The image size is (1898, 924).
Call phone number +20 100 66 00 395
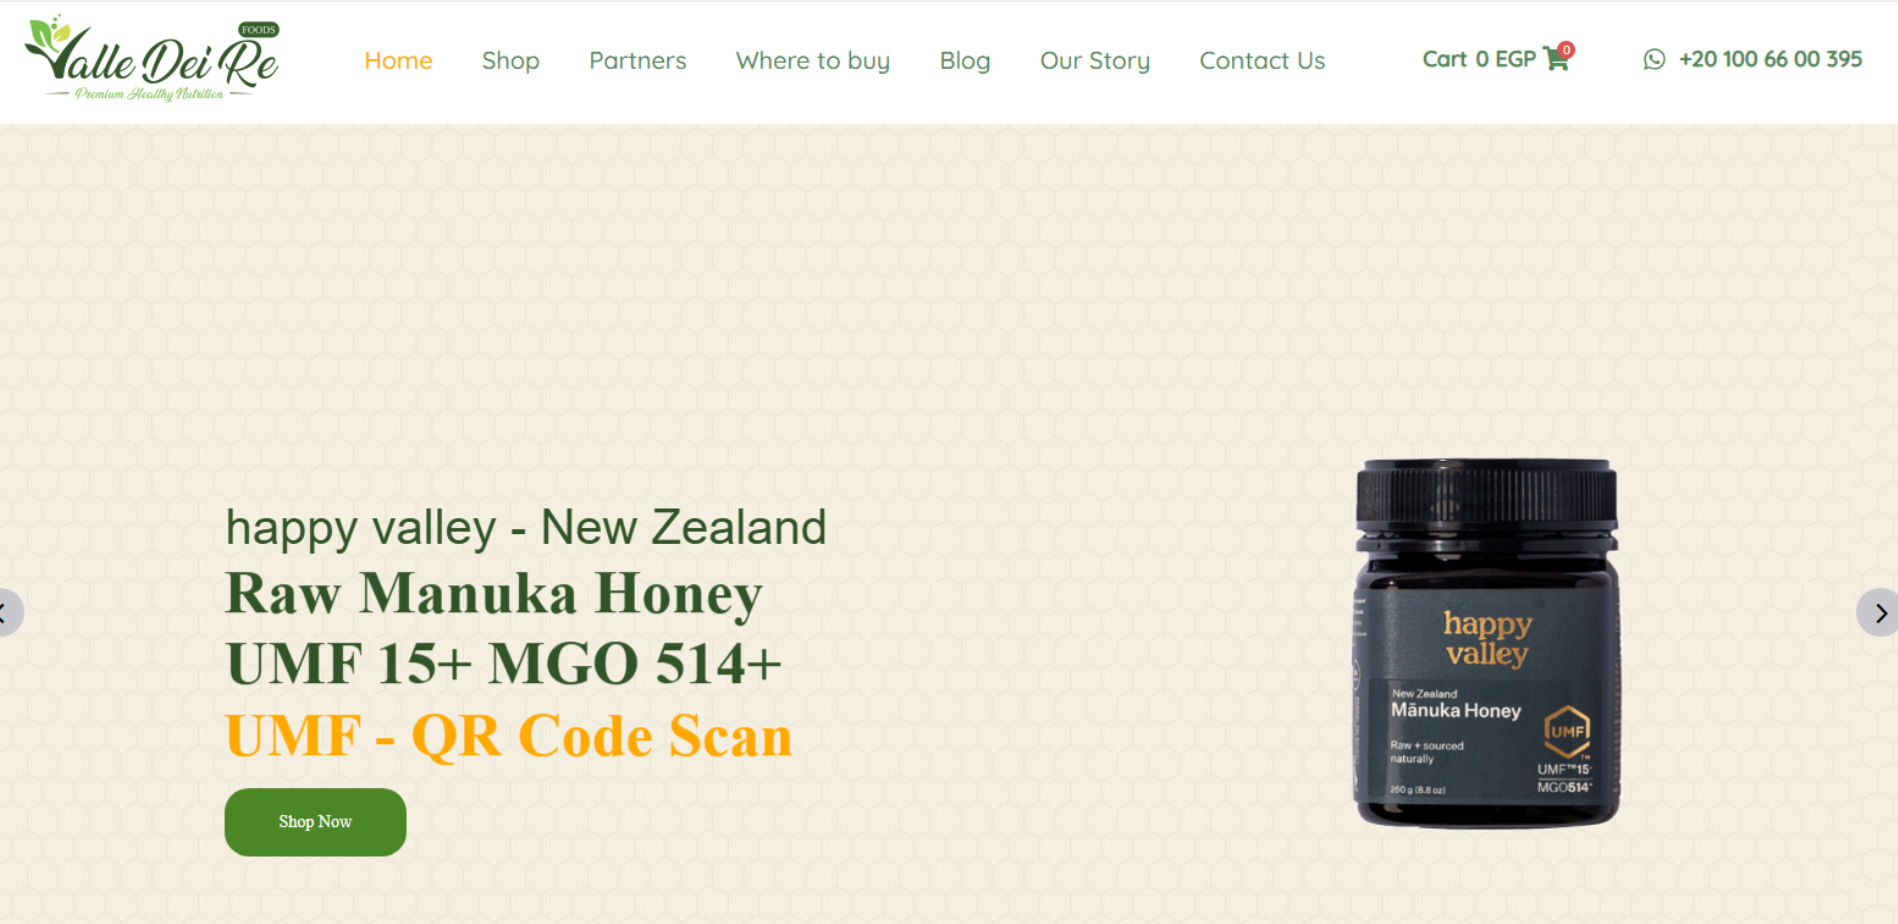pyautogui.click(x=1769, y=60)
